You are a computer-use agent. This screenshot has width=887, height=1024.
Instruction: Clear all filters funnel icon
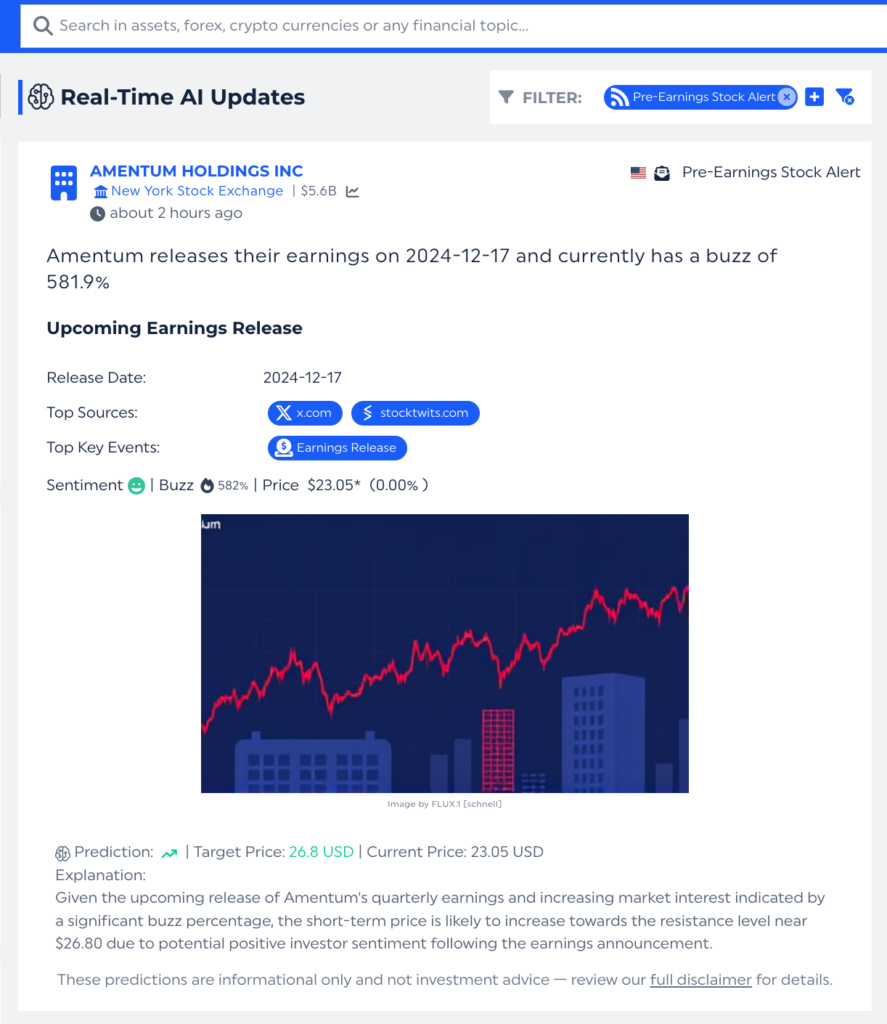pos(845,97)
